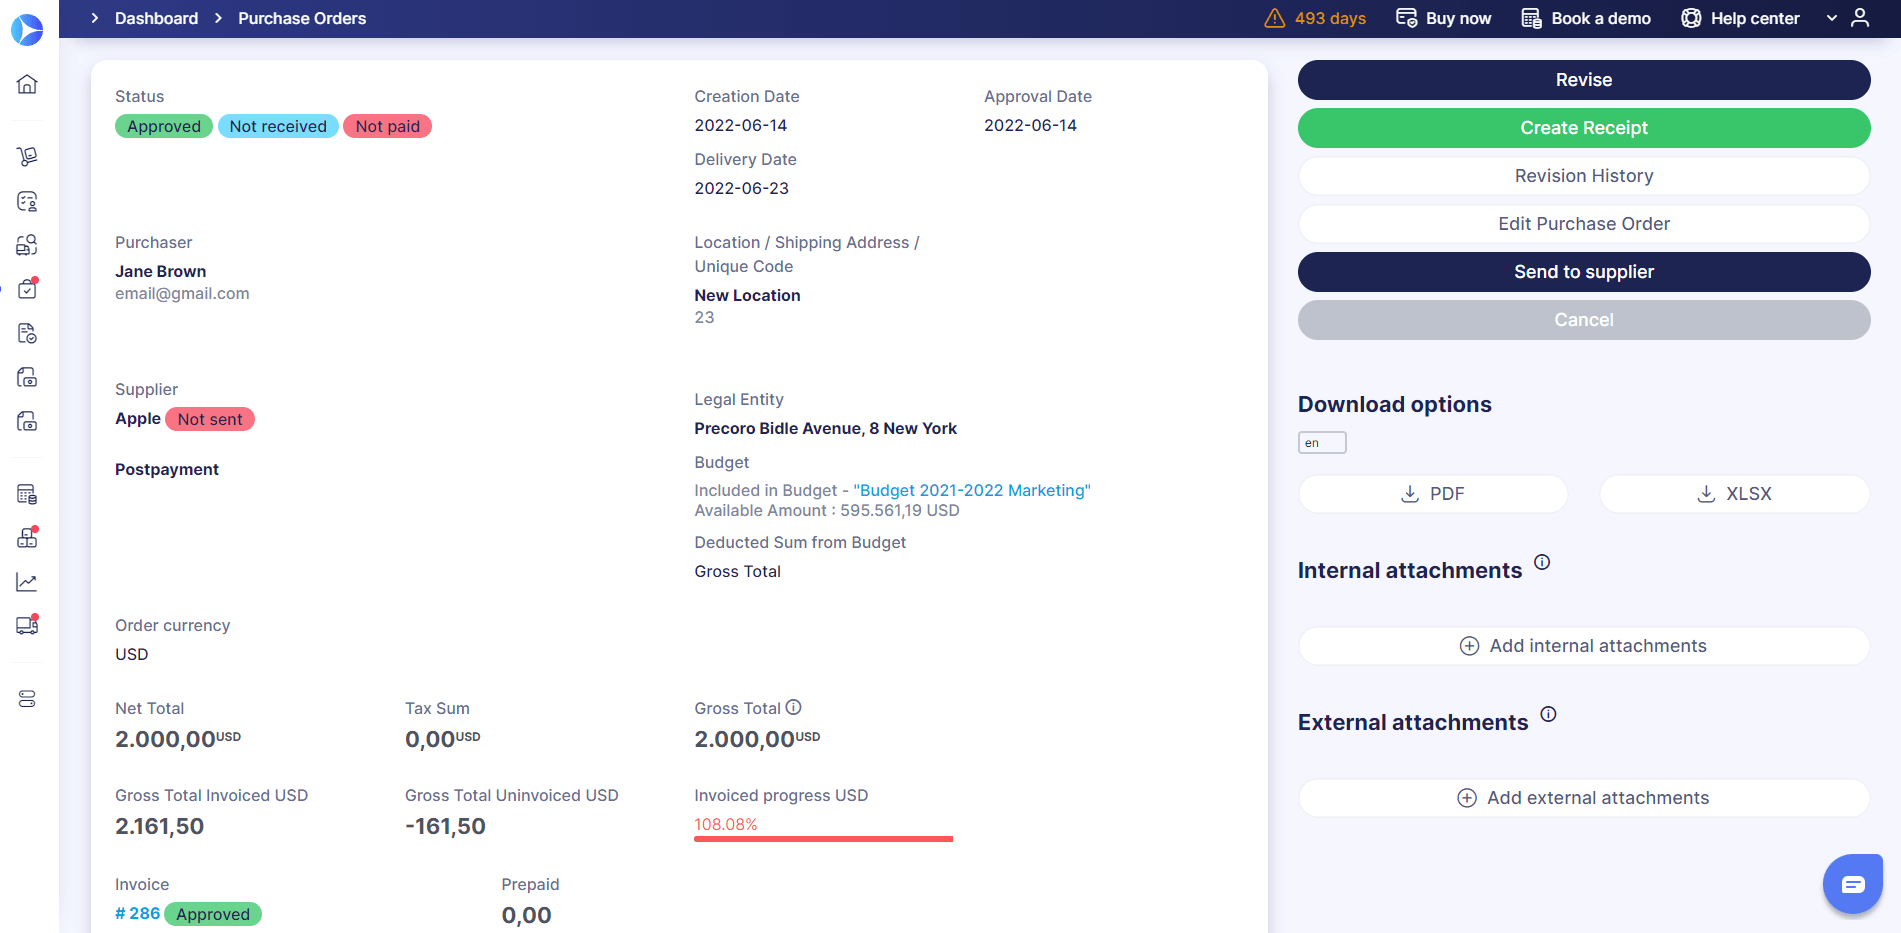Select the purchase orders bag icon with red dot

coord(27,288)
